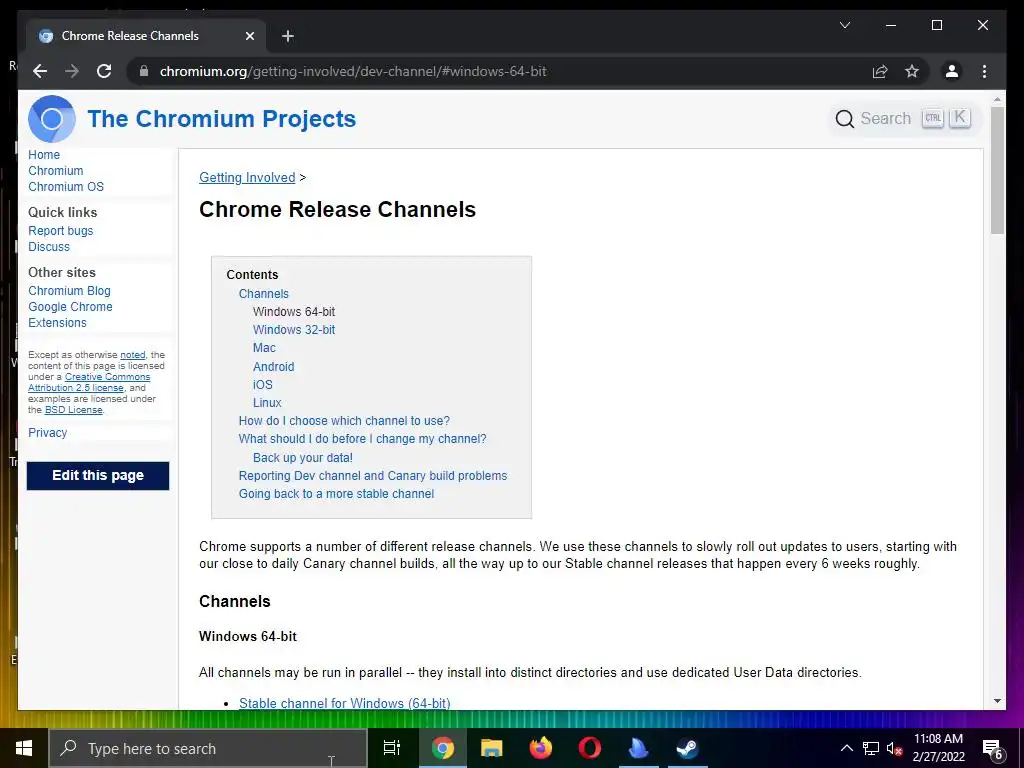This screenshot has width=1024, height=768.
Task: Show hidden system tray icons
Action: [x=846, y=748]
